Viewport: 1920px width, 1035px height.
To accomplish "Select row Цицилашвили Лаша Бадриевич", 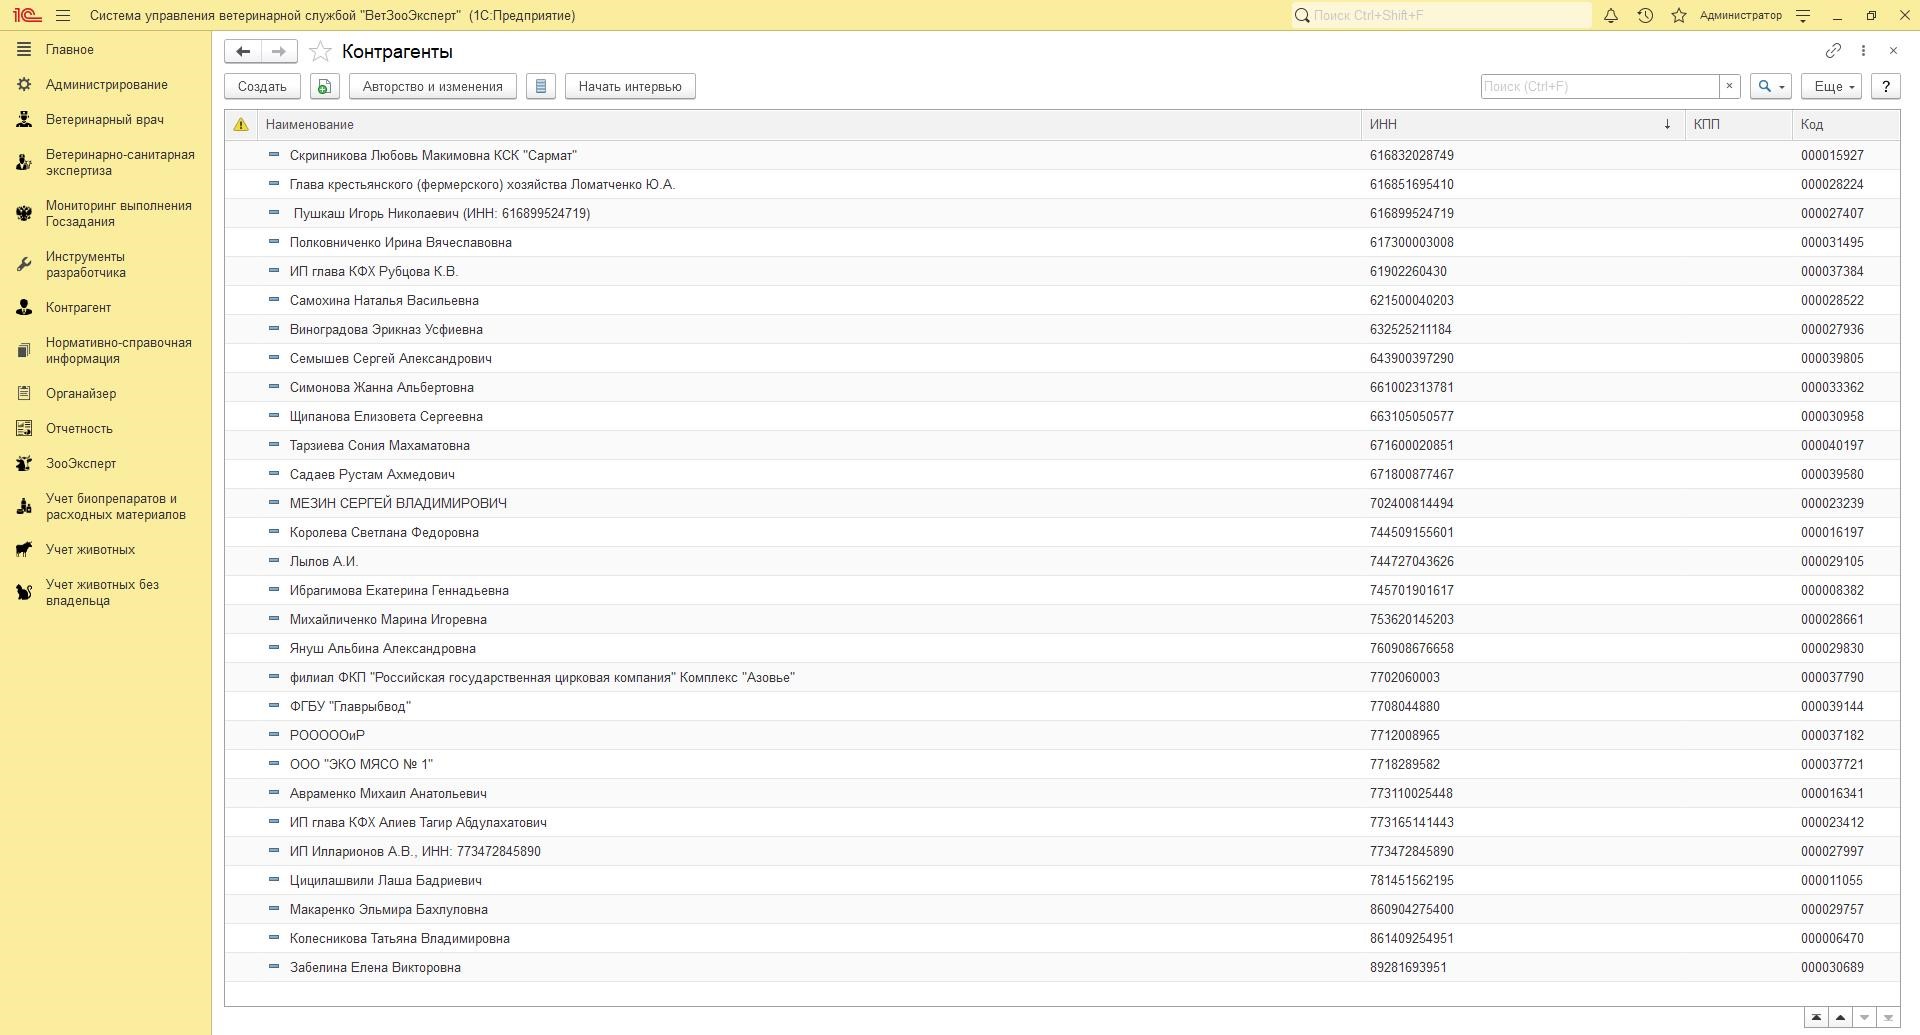I will pos(1062,880).
